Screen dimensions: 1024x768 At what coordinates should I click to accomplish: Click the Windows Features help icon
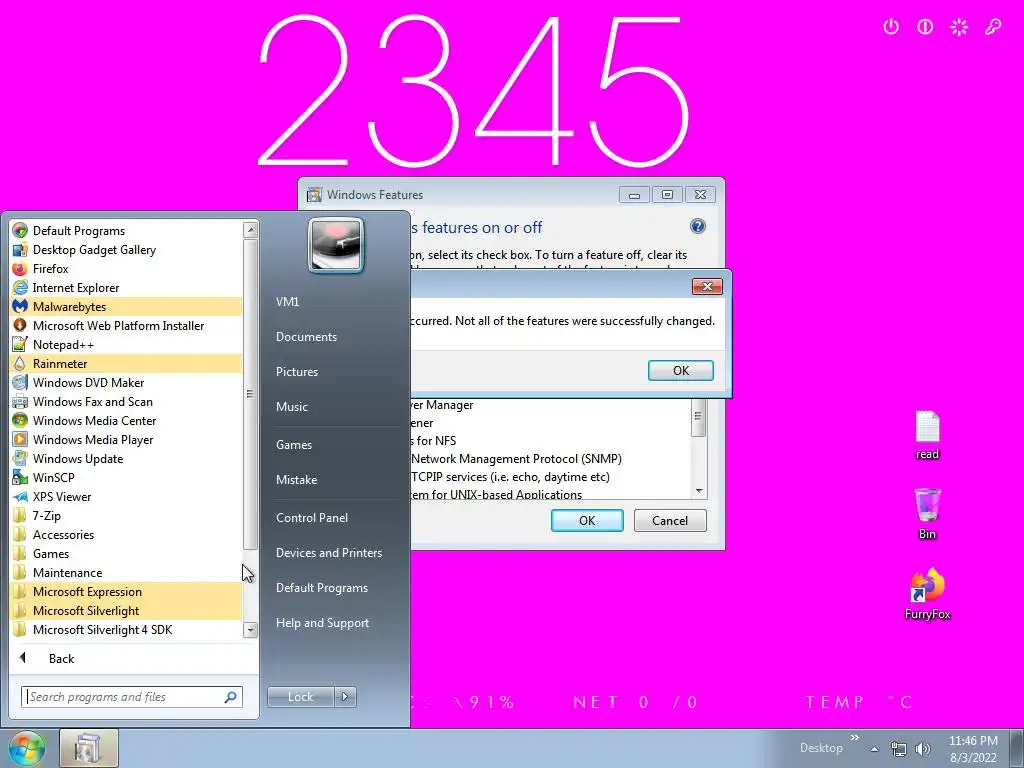point(697,226)
